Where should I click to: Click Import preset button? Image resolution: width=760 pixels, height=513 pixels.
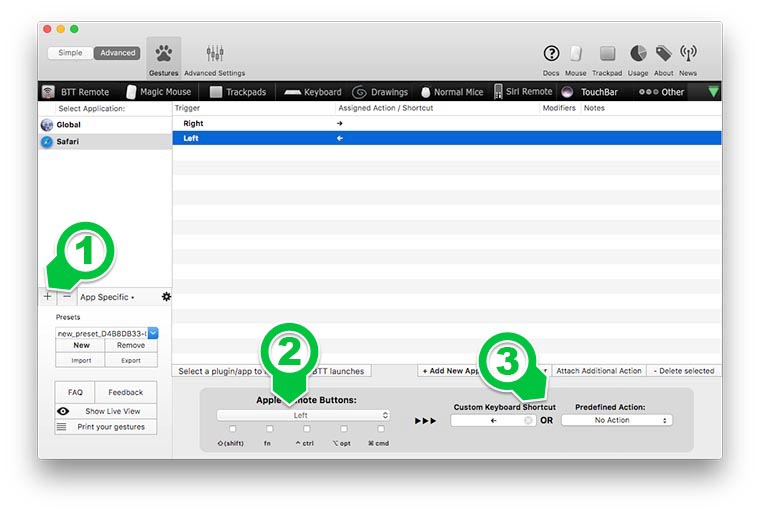tap(81, 360)
